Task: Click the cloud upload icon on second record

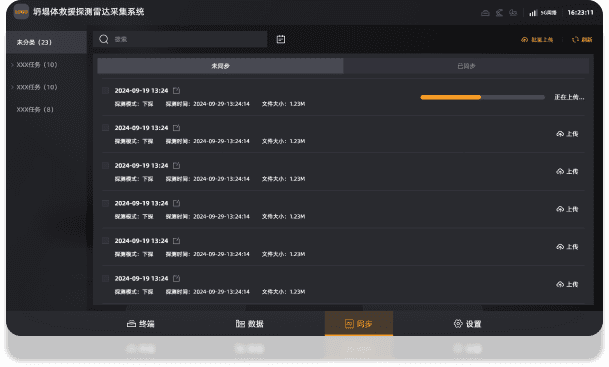Action: pos(560,134)
